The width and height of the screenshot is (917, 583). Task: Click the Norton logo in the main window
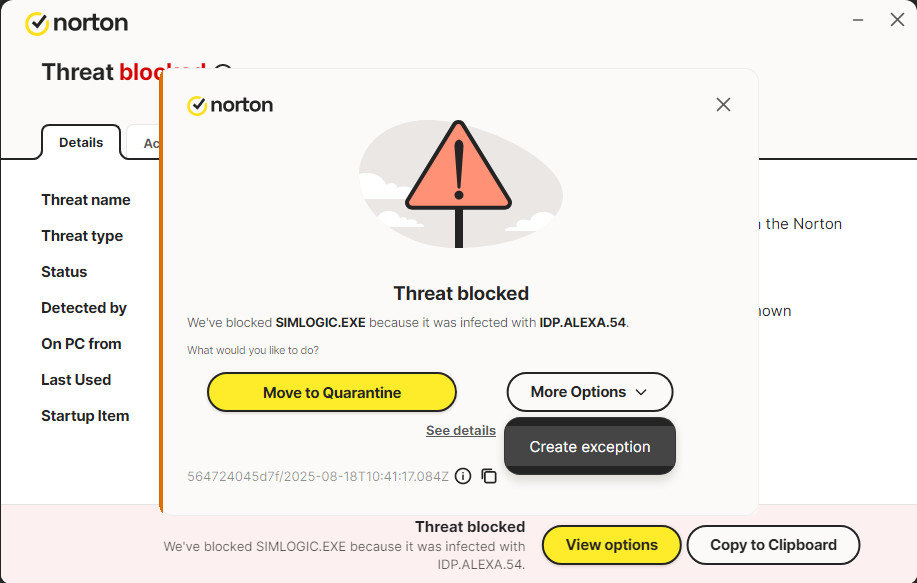tap(77, 23)
